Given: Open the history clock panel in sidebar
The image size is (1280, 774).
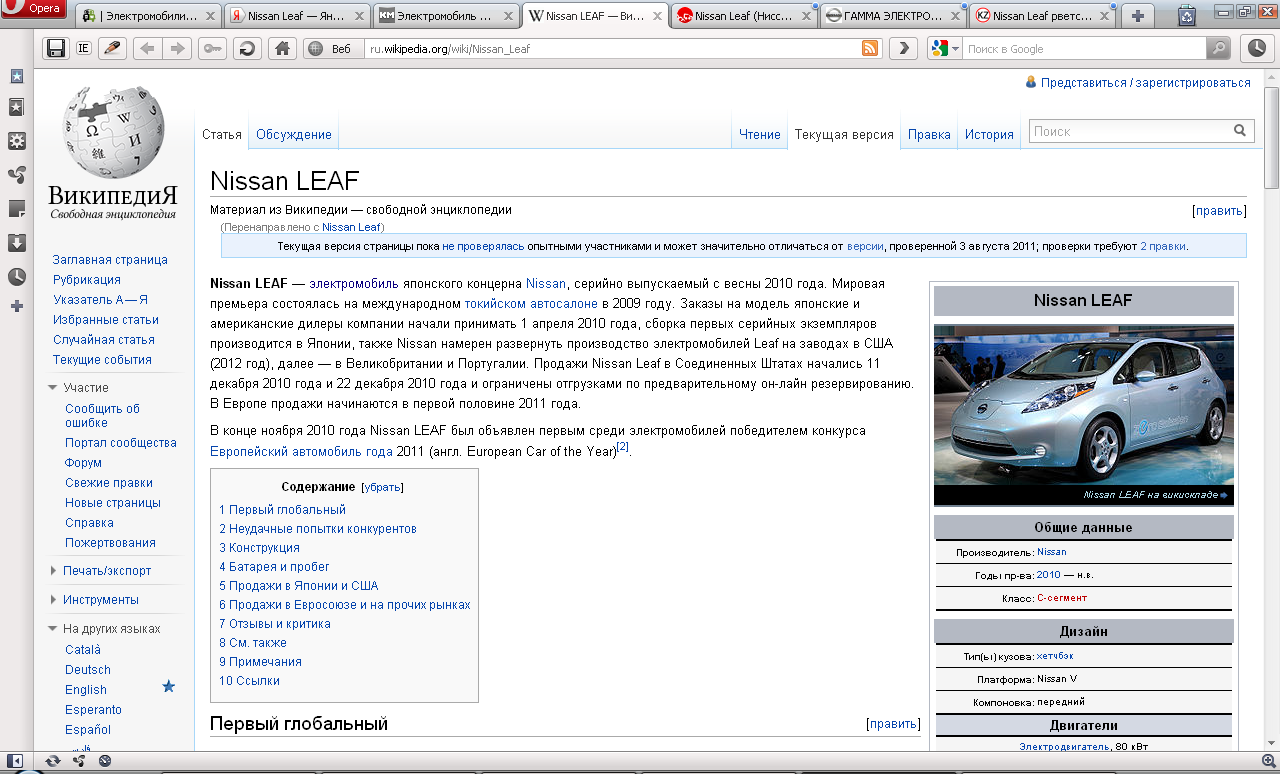Looking at the screenshot, I should 16,277.
